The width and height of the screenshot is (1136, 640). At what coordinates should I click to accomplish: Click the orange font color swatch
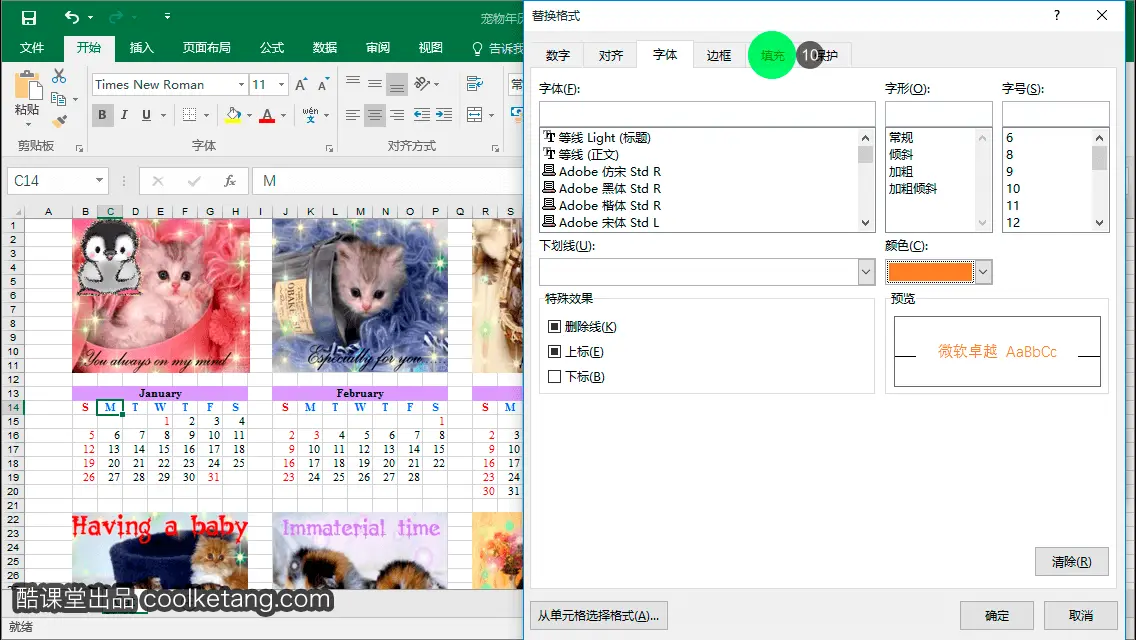930,272
